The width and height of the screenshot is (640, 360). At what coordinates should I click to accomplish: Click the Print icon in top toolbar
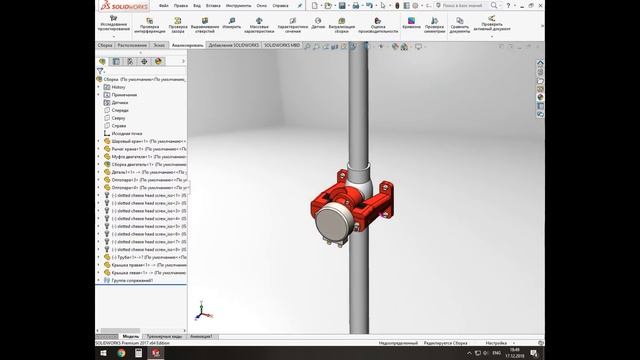[x=356, y=6]
